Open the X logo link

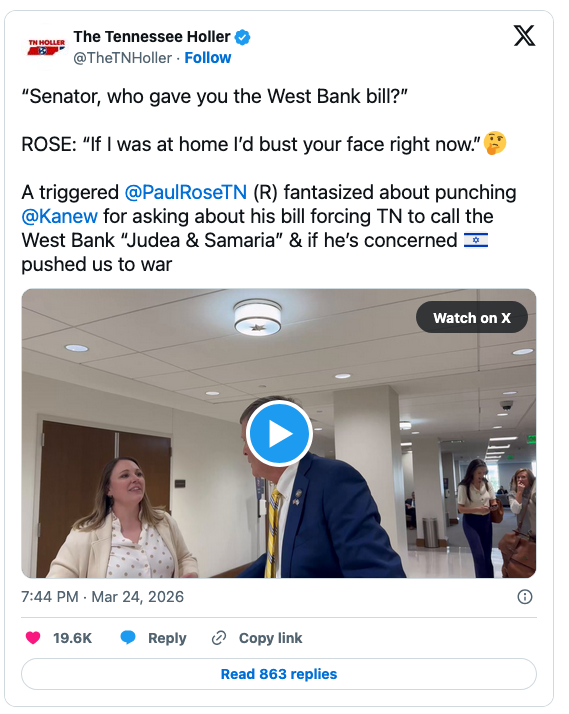(x=524, y=36)
